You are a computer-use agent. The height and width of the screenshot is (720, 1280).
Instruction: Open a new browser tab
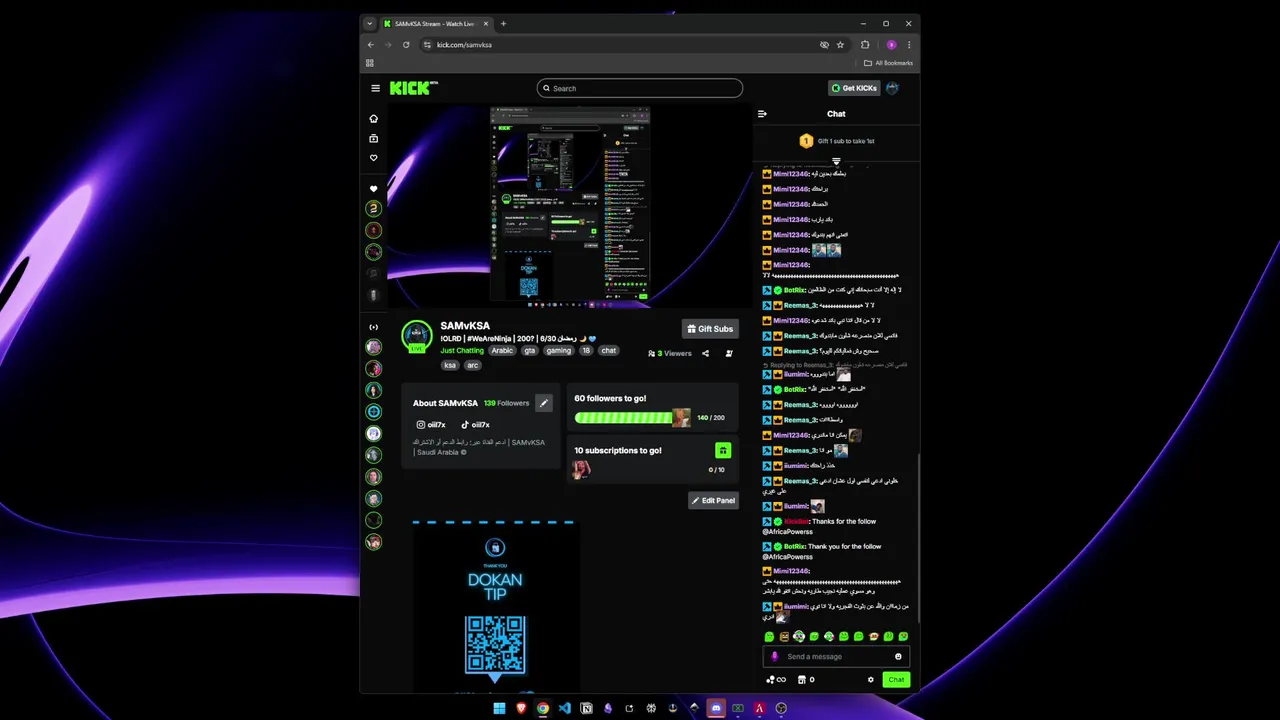pyautogui.click(x=503, y=23)
